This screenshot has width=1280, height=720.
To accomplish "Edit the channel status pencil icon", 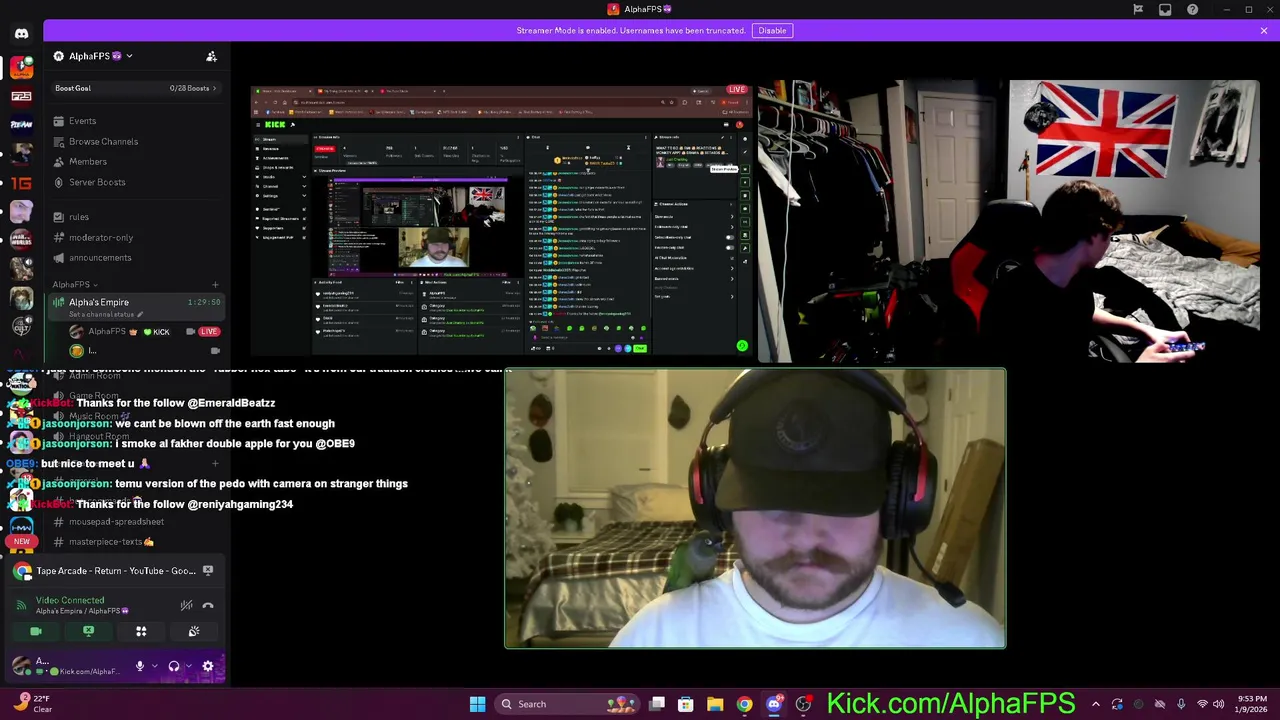I will click(140, 314).
